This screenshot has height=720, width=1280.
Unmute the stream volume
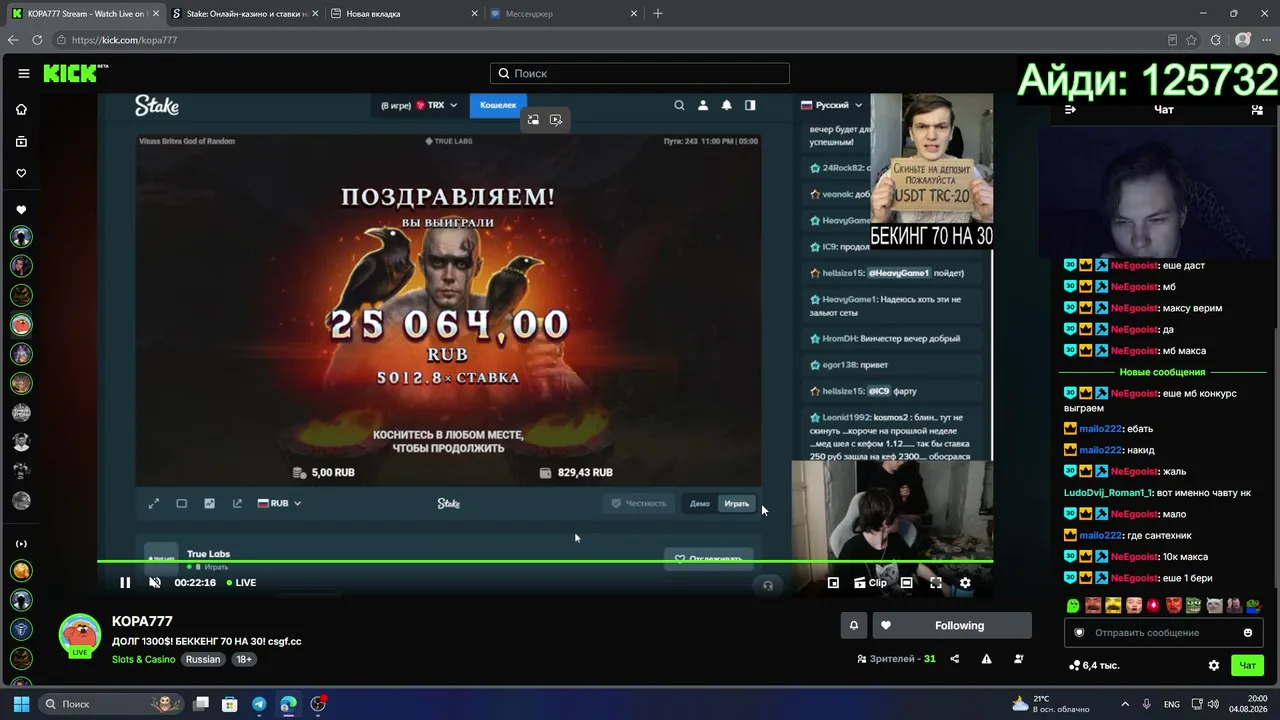click(154, 583)
